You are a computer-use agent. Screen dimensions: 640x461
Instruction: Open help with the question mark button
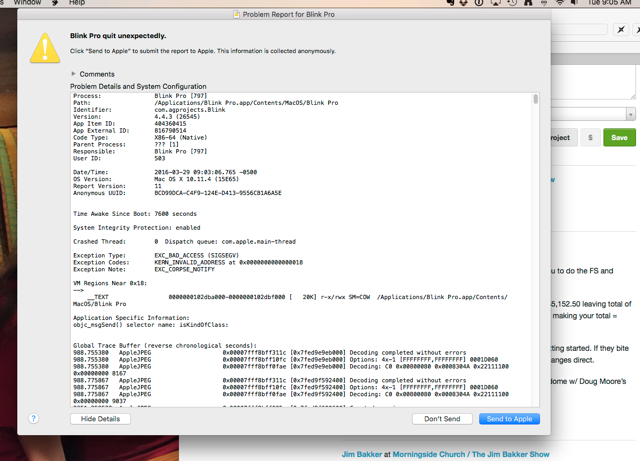(x=33, y=418)
